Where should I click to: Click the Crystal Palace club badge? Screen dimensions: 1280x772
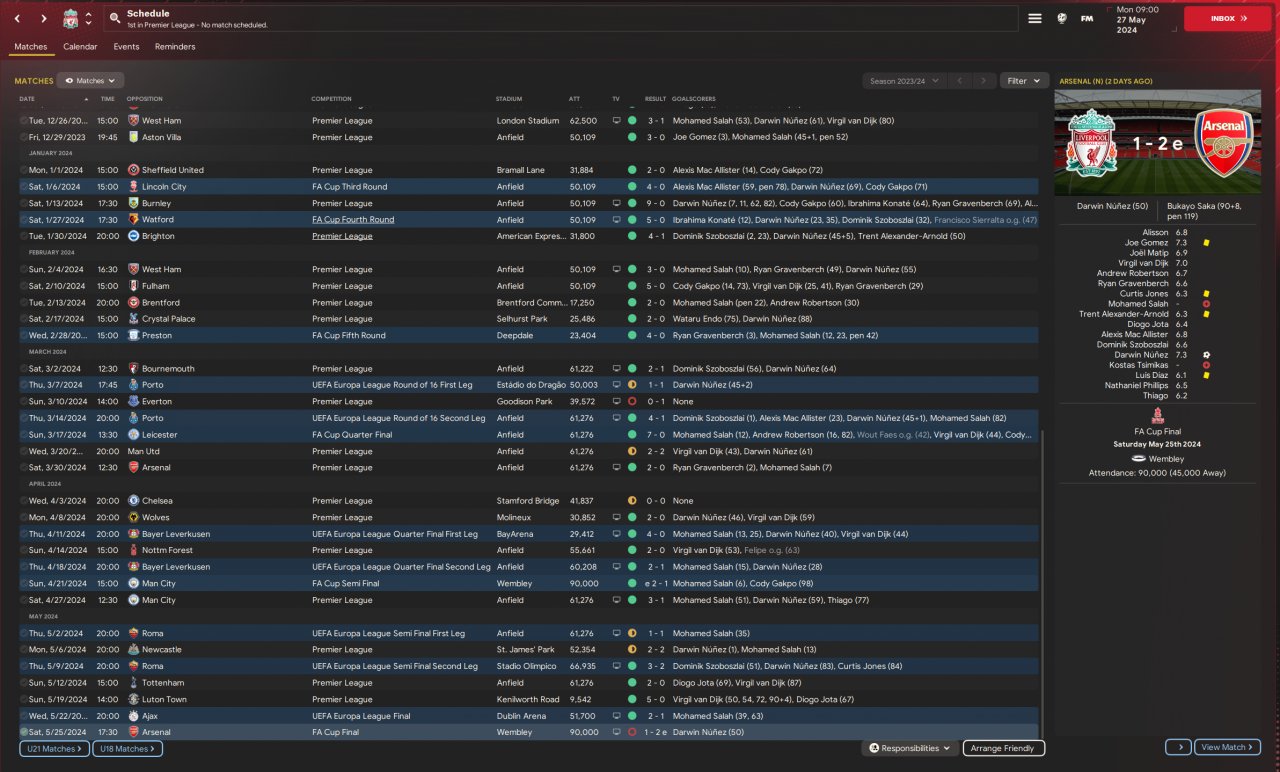click(134, 319)
